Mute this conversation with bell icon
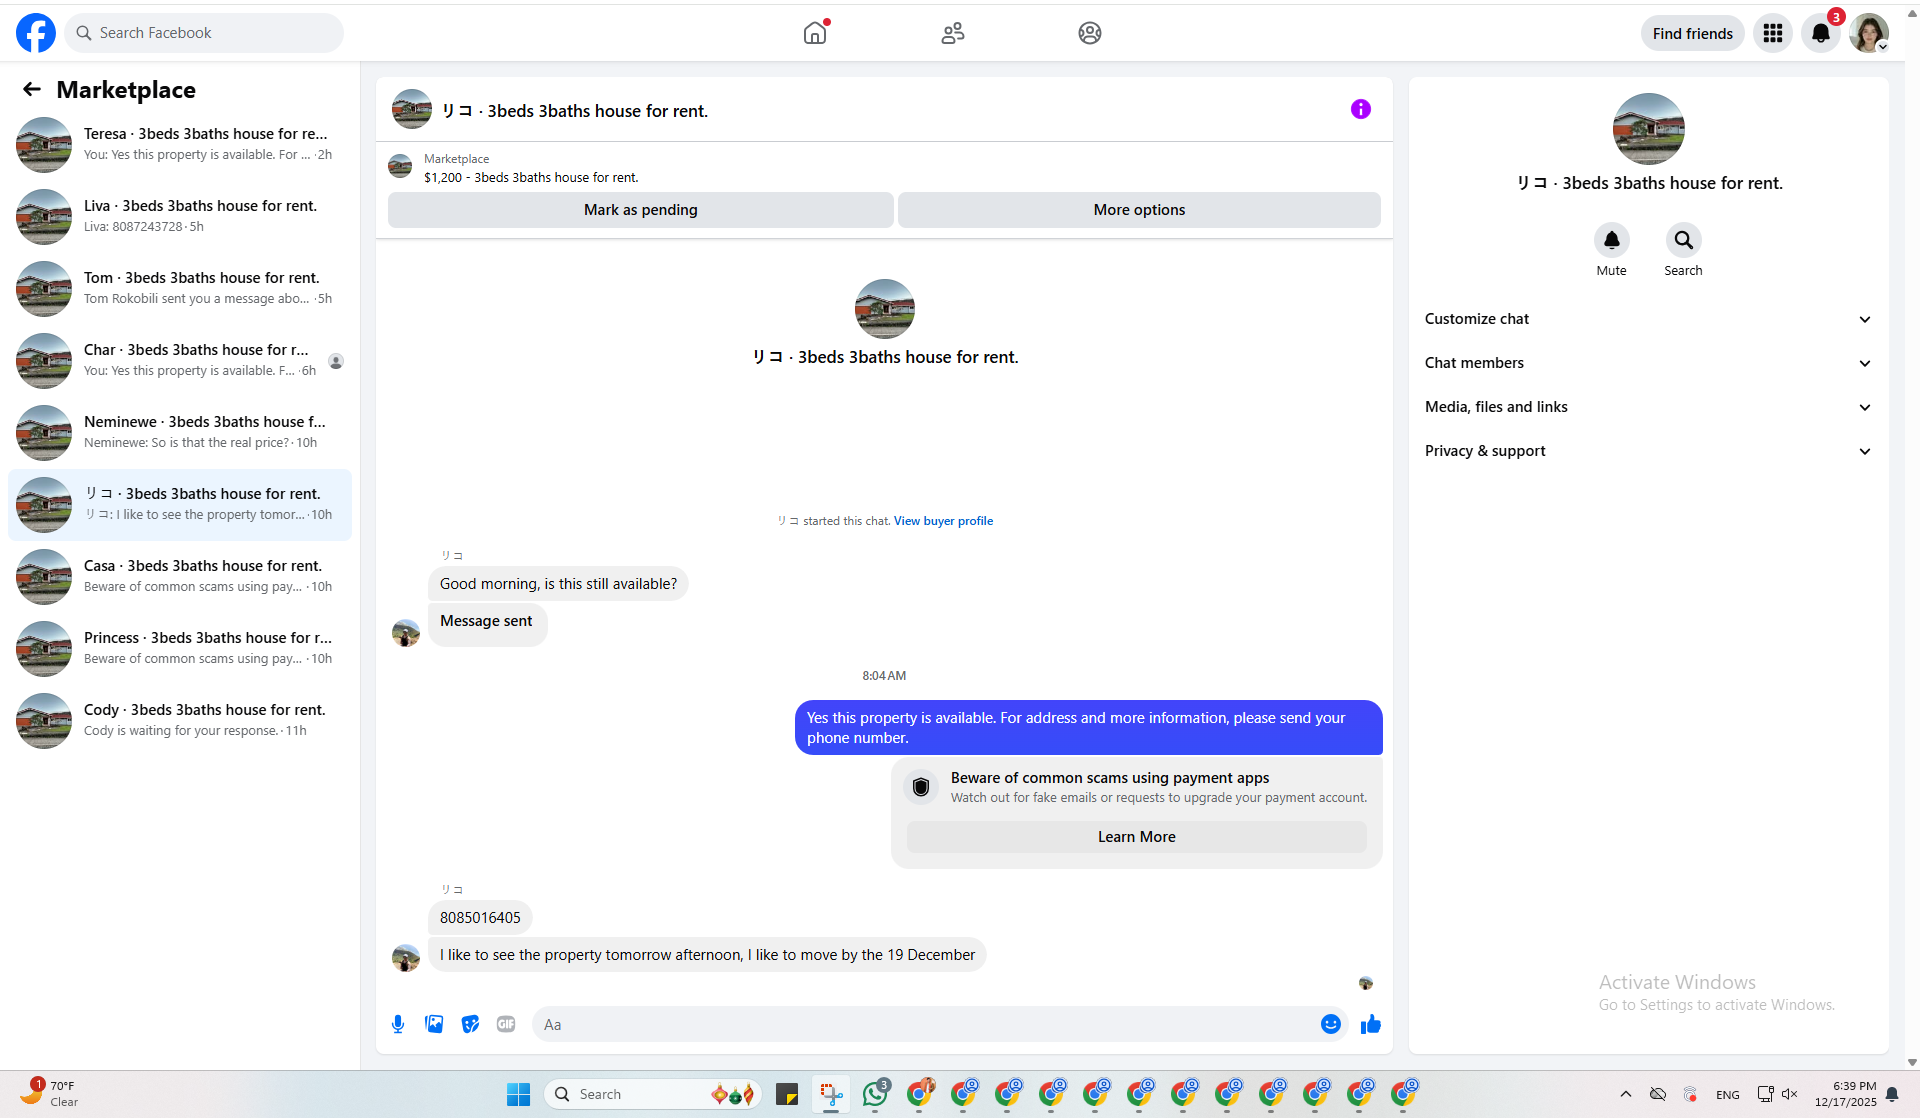 coord(1611,240)
